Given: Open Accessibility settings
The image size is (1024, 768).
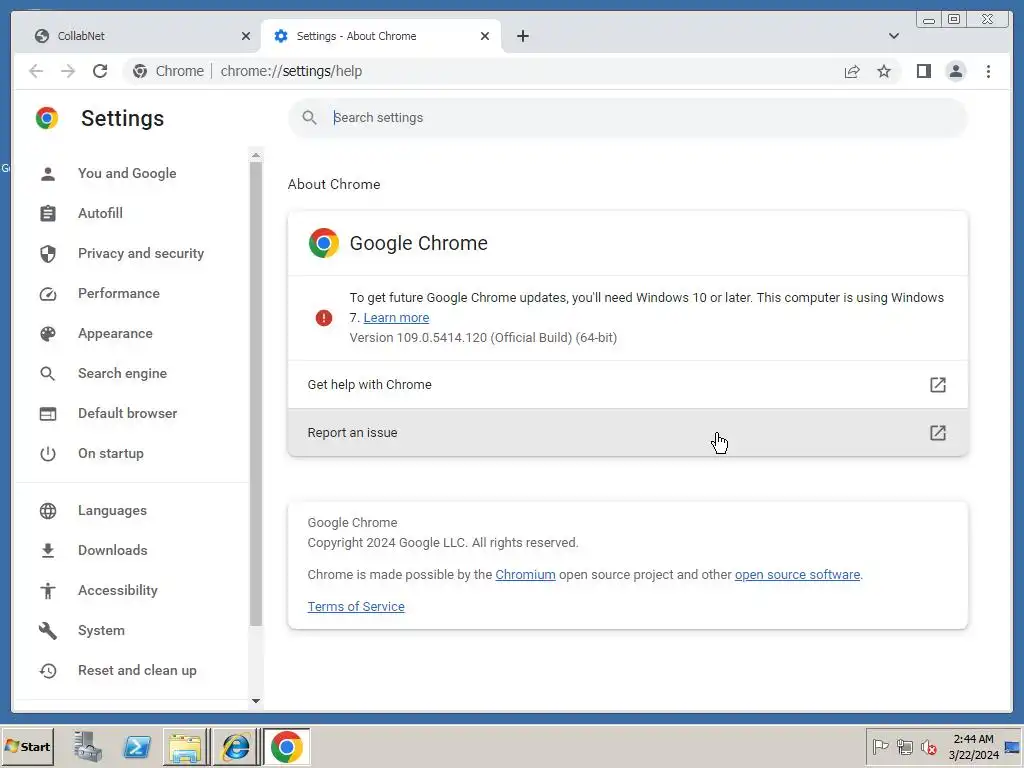Looking at the screenshot, I should pyautogui.click(x=118, y=590).
